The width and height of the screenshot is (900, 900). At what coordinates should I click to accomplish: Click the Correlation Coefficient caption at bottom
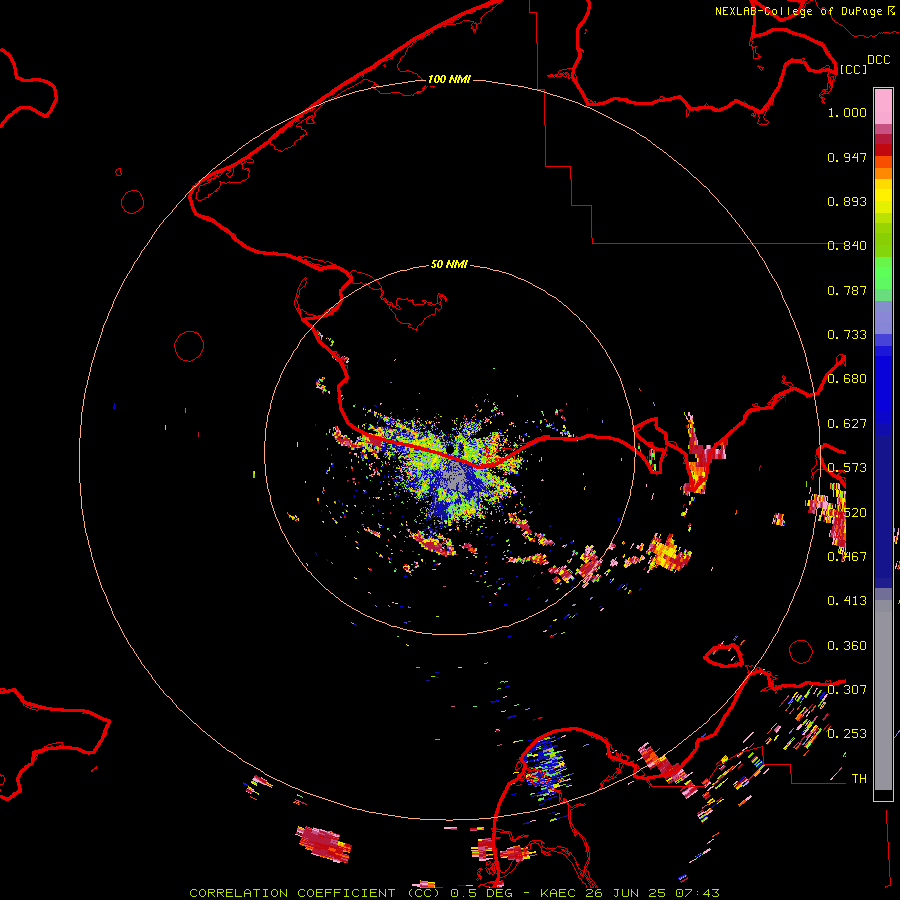coord(454,893)
